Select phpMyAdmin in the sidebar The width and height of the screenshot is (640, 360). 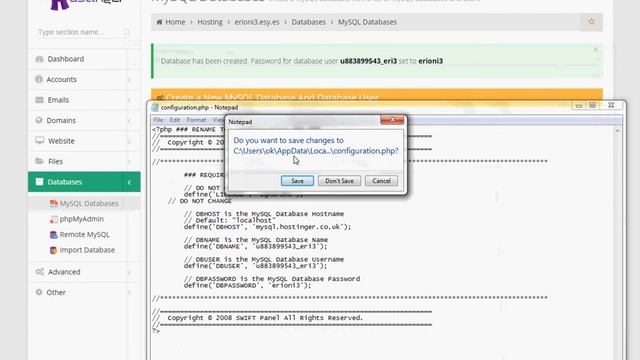(x=82, y=219)
